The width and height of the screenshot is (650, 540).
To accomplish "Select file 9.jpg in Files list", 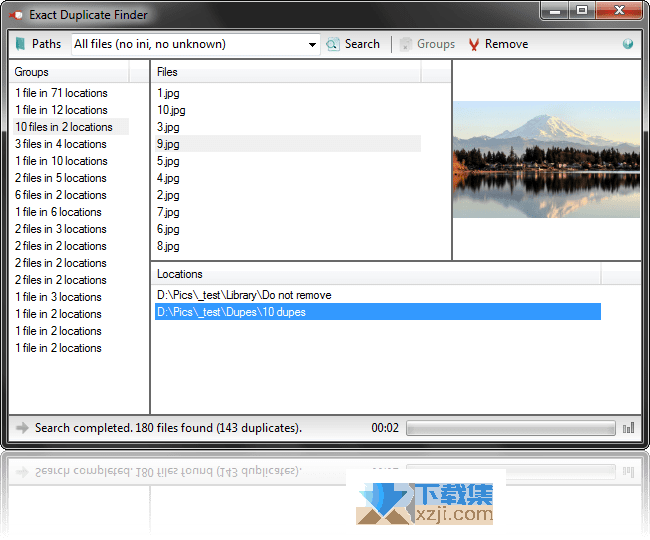I will point(168,144).
